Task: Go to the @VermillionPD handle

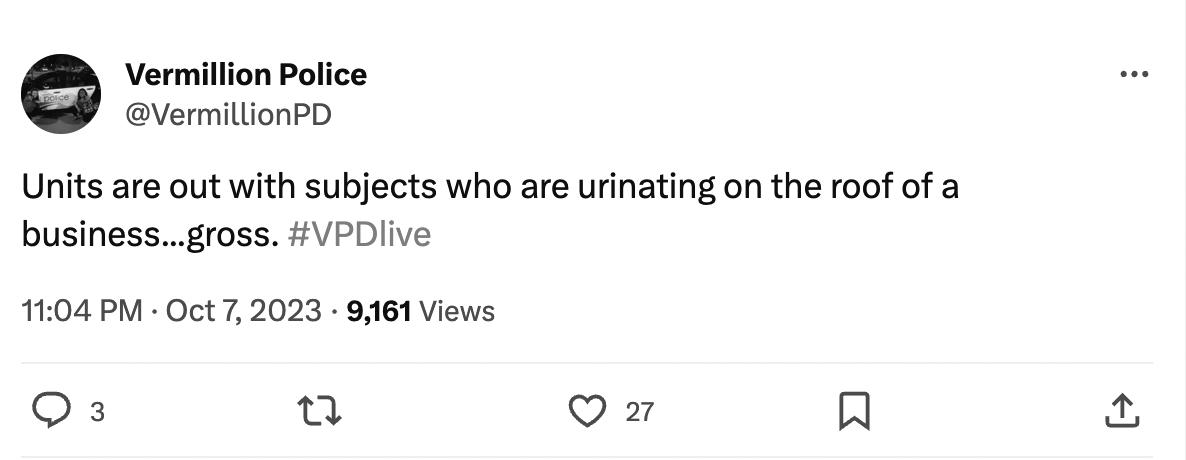Action: 228,115
